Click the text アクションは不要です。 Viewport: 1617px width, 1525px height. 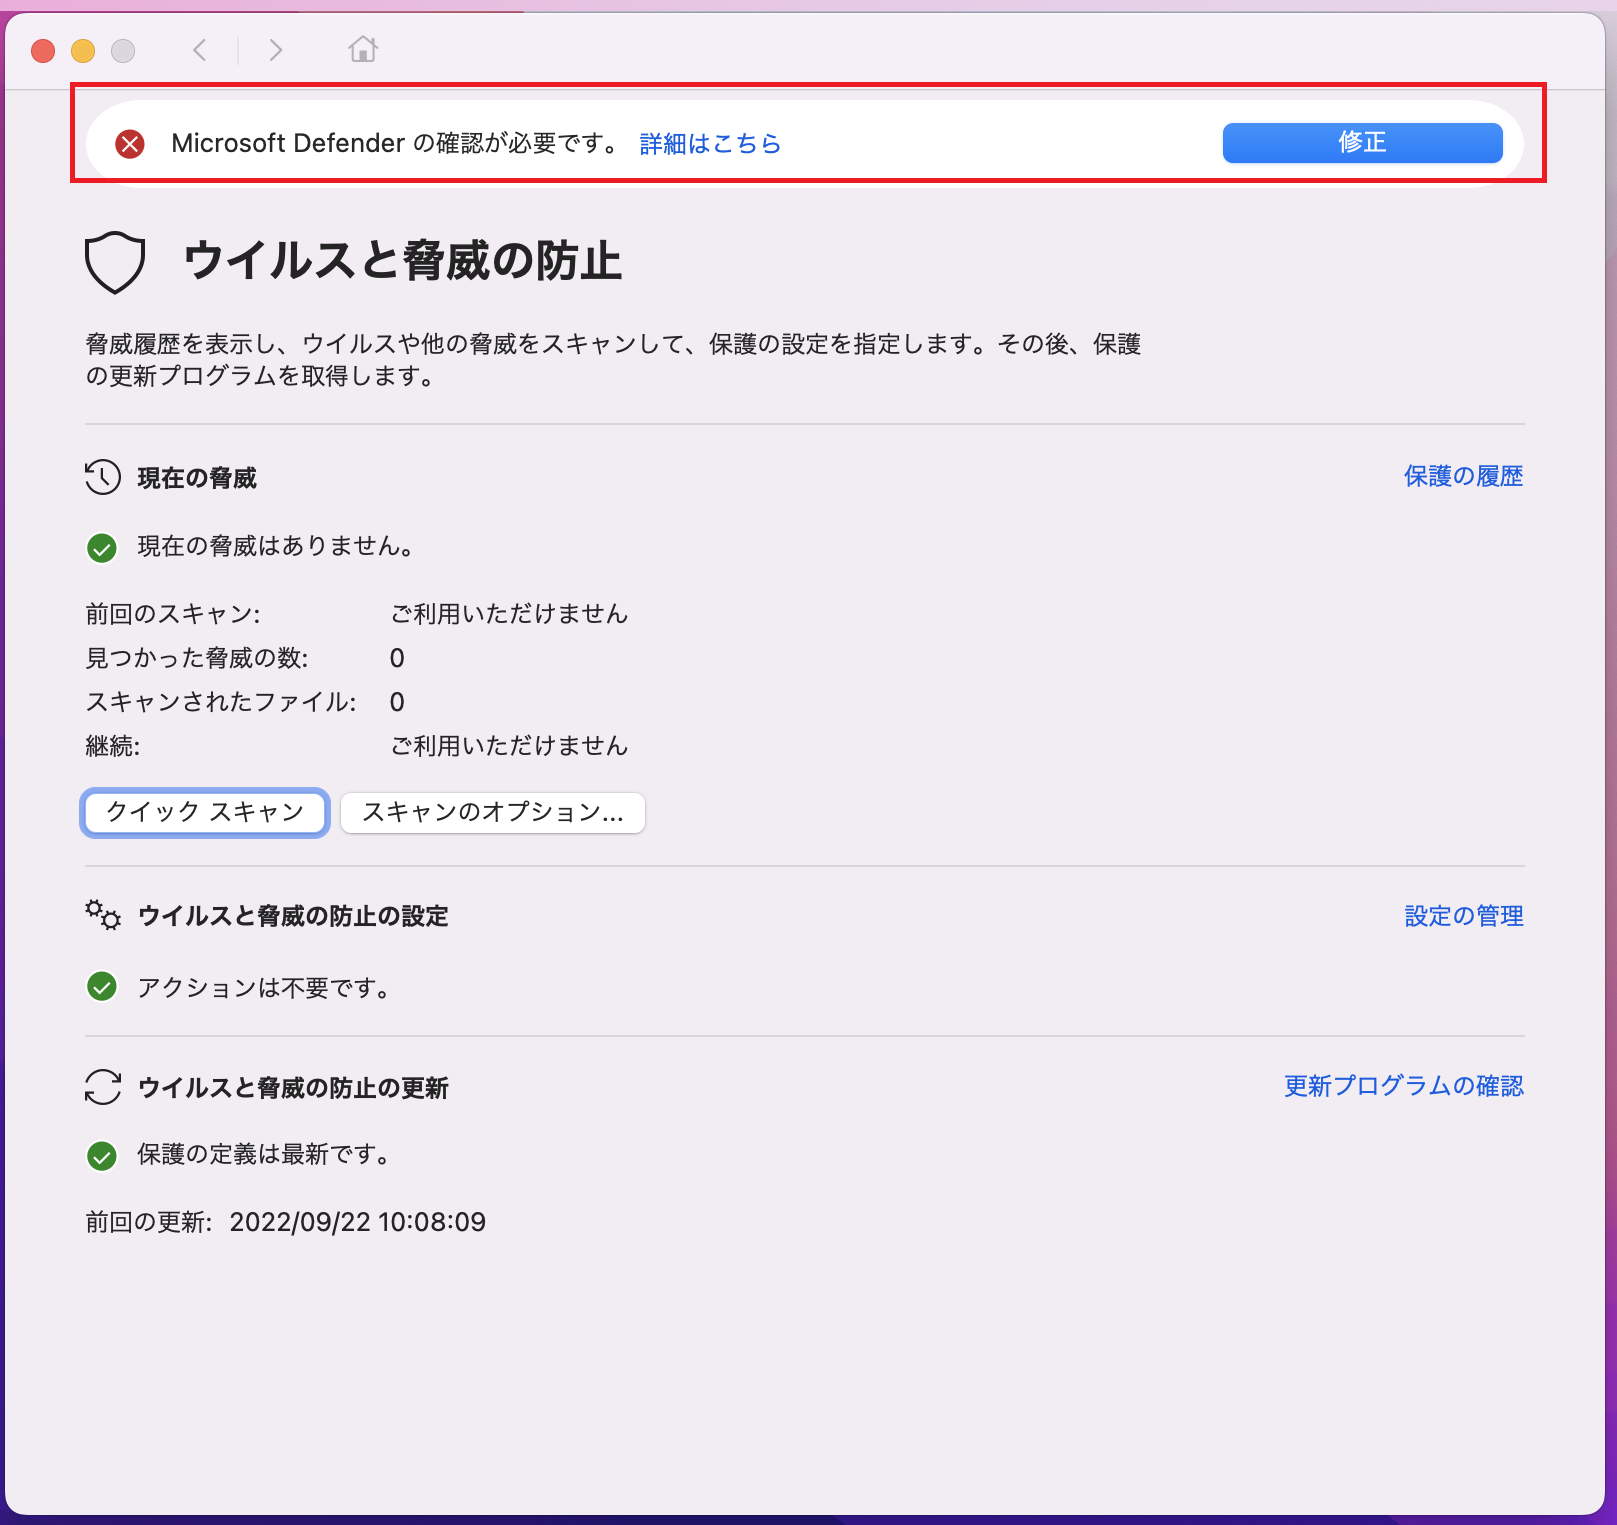coord(264,988)
